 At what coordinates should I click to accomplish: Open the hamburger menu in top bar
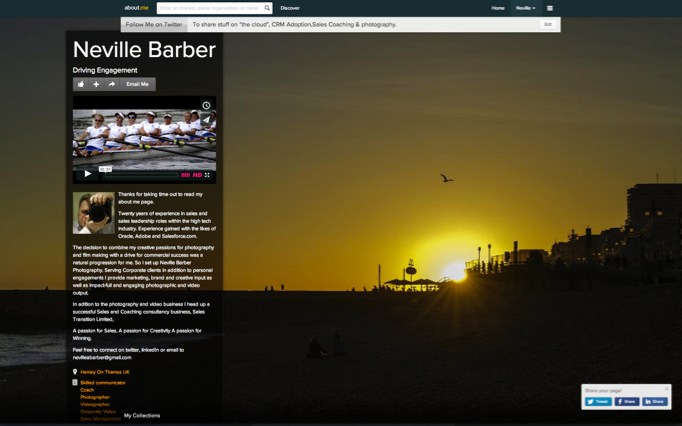pos(549,8)
